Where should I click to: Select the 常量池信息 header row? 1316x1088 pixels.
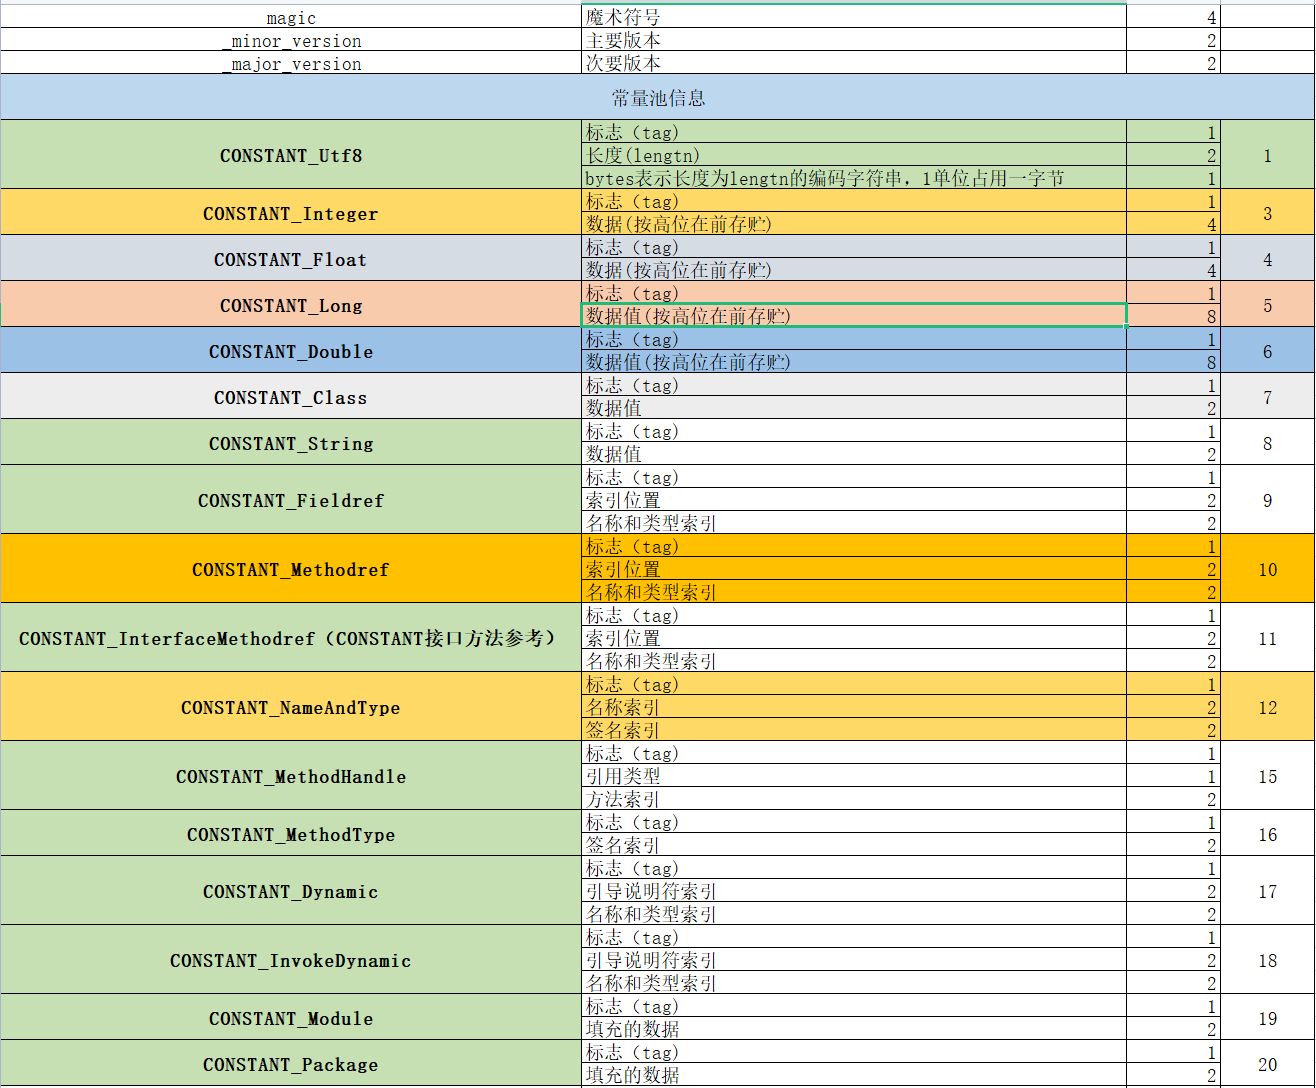pos(658,97)
